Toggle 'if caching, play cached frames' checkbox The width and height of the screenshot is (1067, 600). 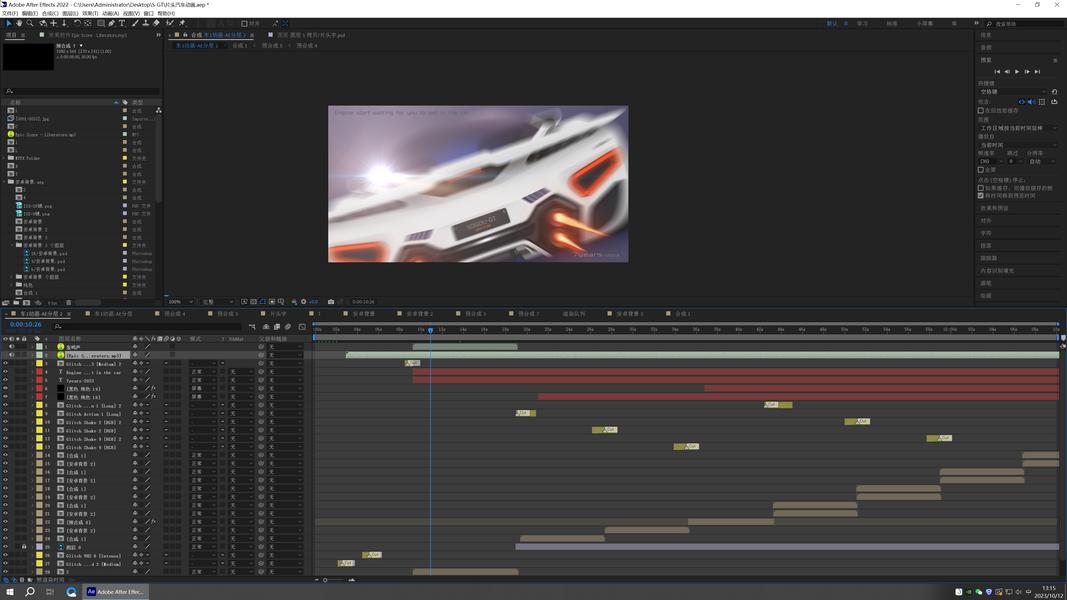981,188
